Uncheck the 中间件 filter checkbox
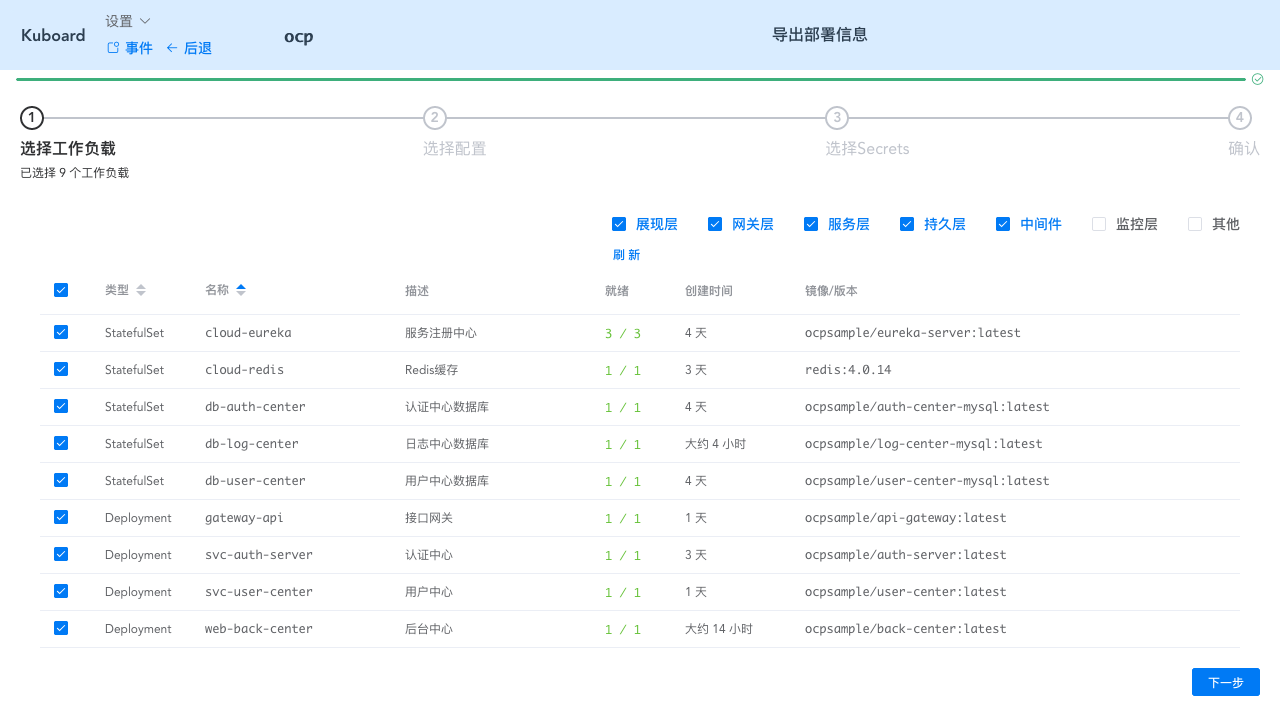Viewport: 1280px width, 720px height. (1003, 224)
